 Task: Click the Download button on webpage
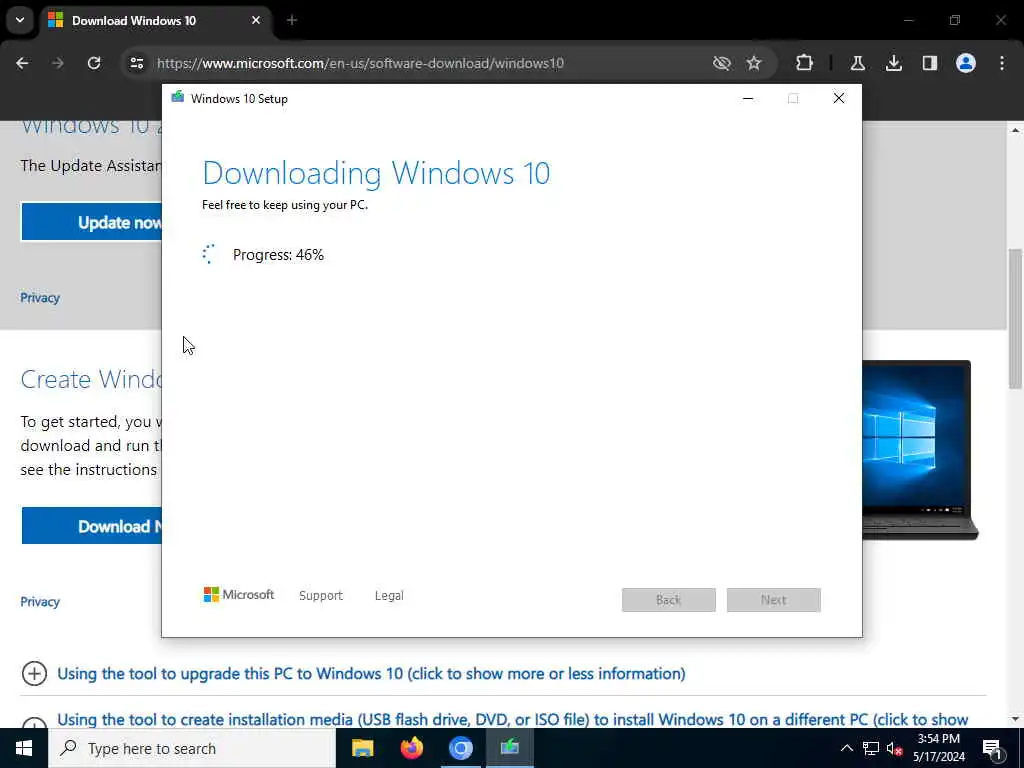click(x=92, y=526)
